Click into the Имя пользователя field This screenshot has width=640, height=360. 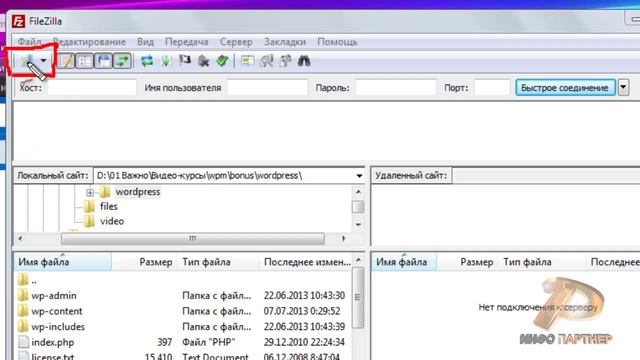point(267,88)
